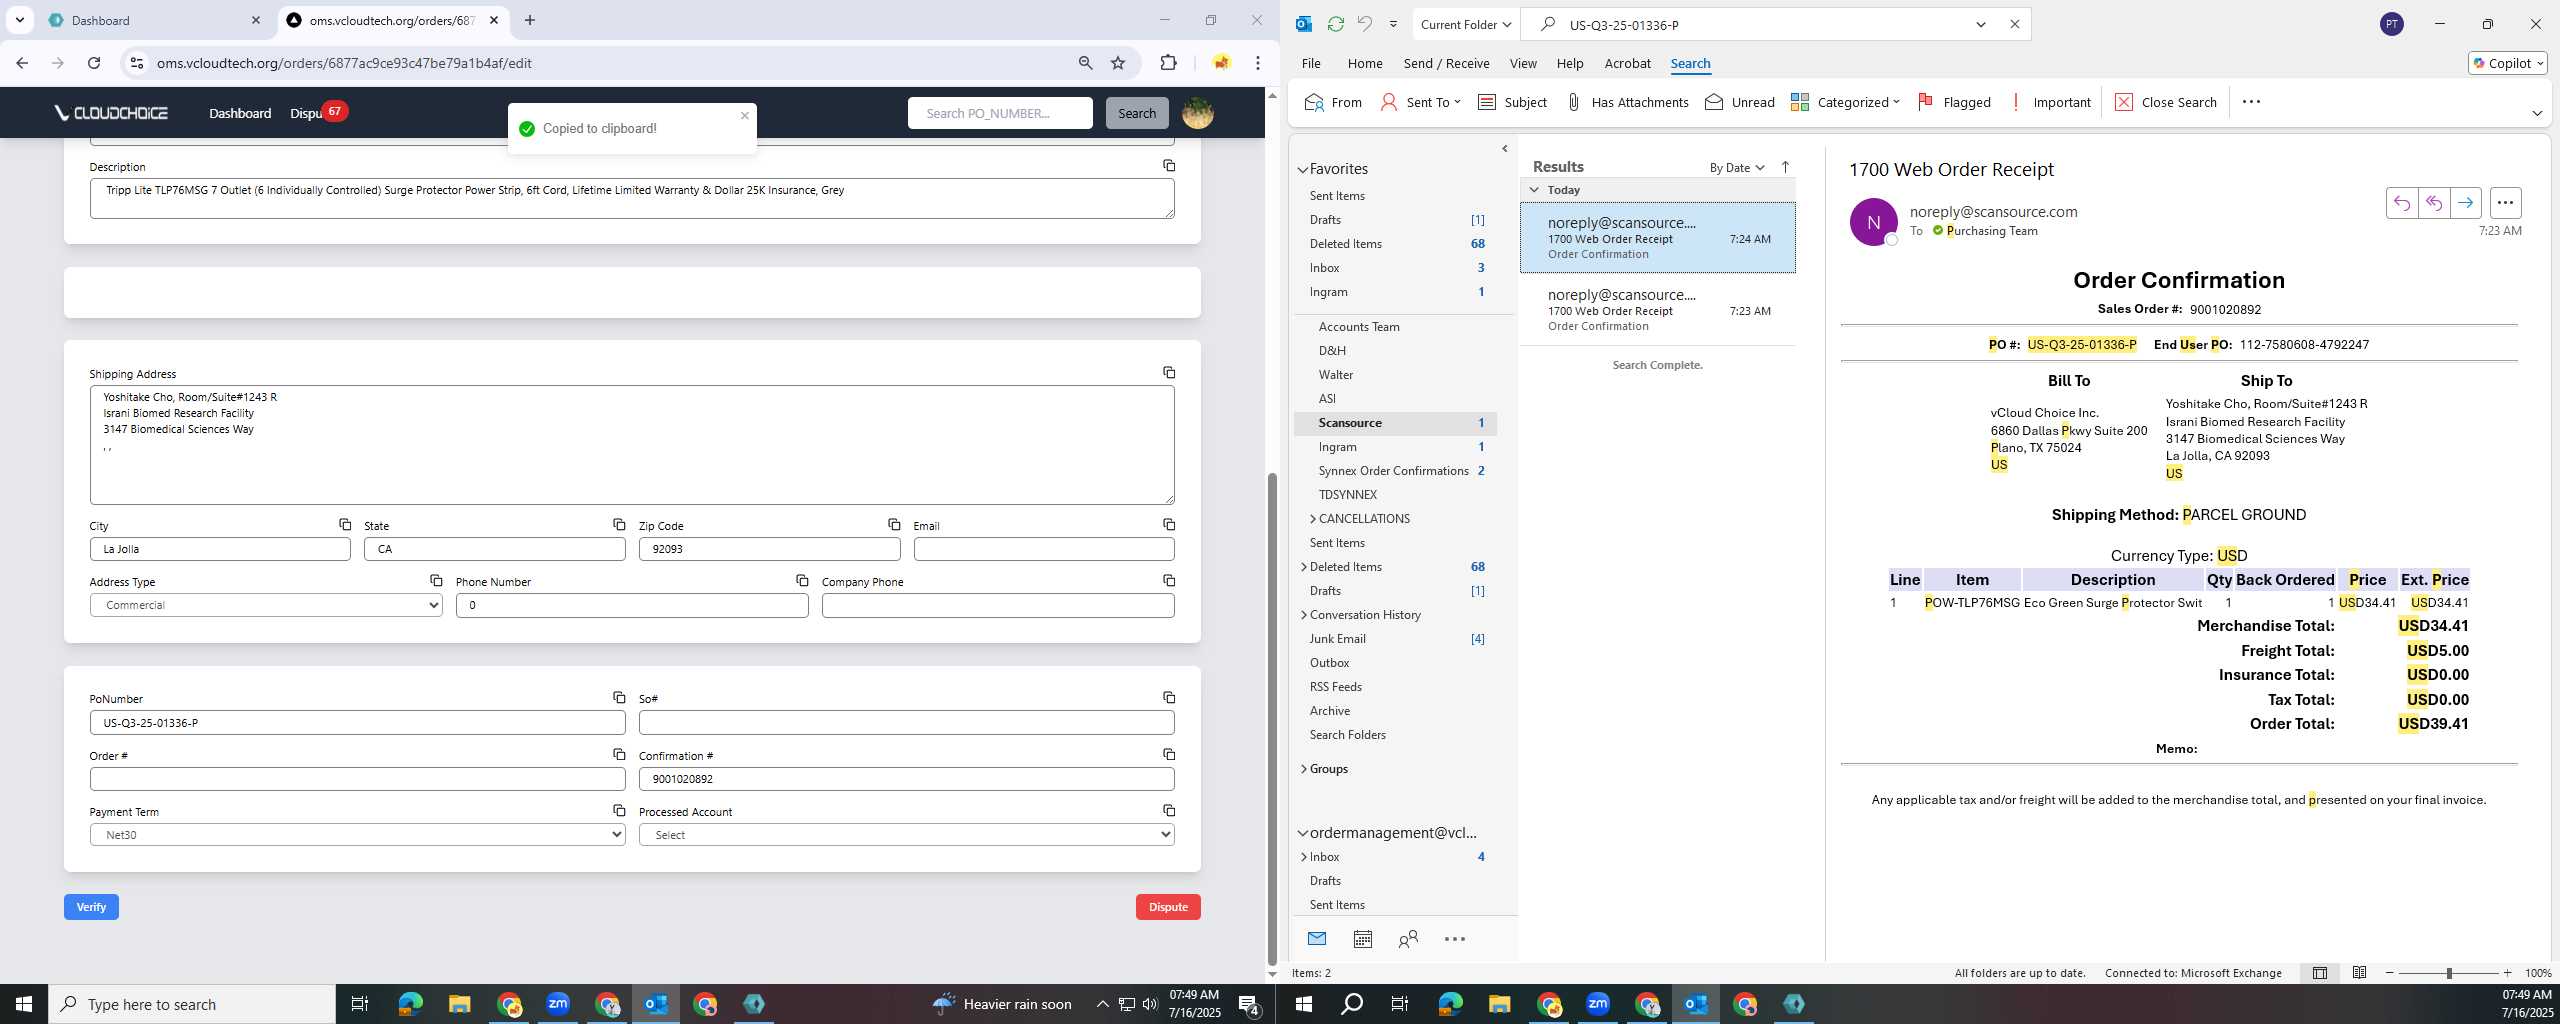The width and height of the screenshot is (2560, 1024).
Task: Expand the Groups section in Outlook
Action: (1304, 769)
